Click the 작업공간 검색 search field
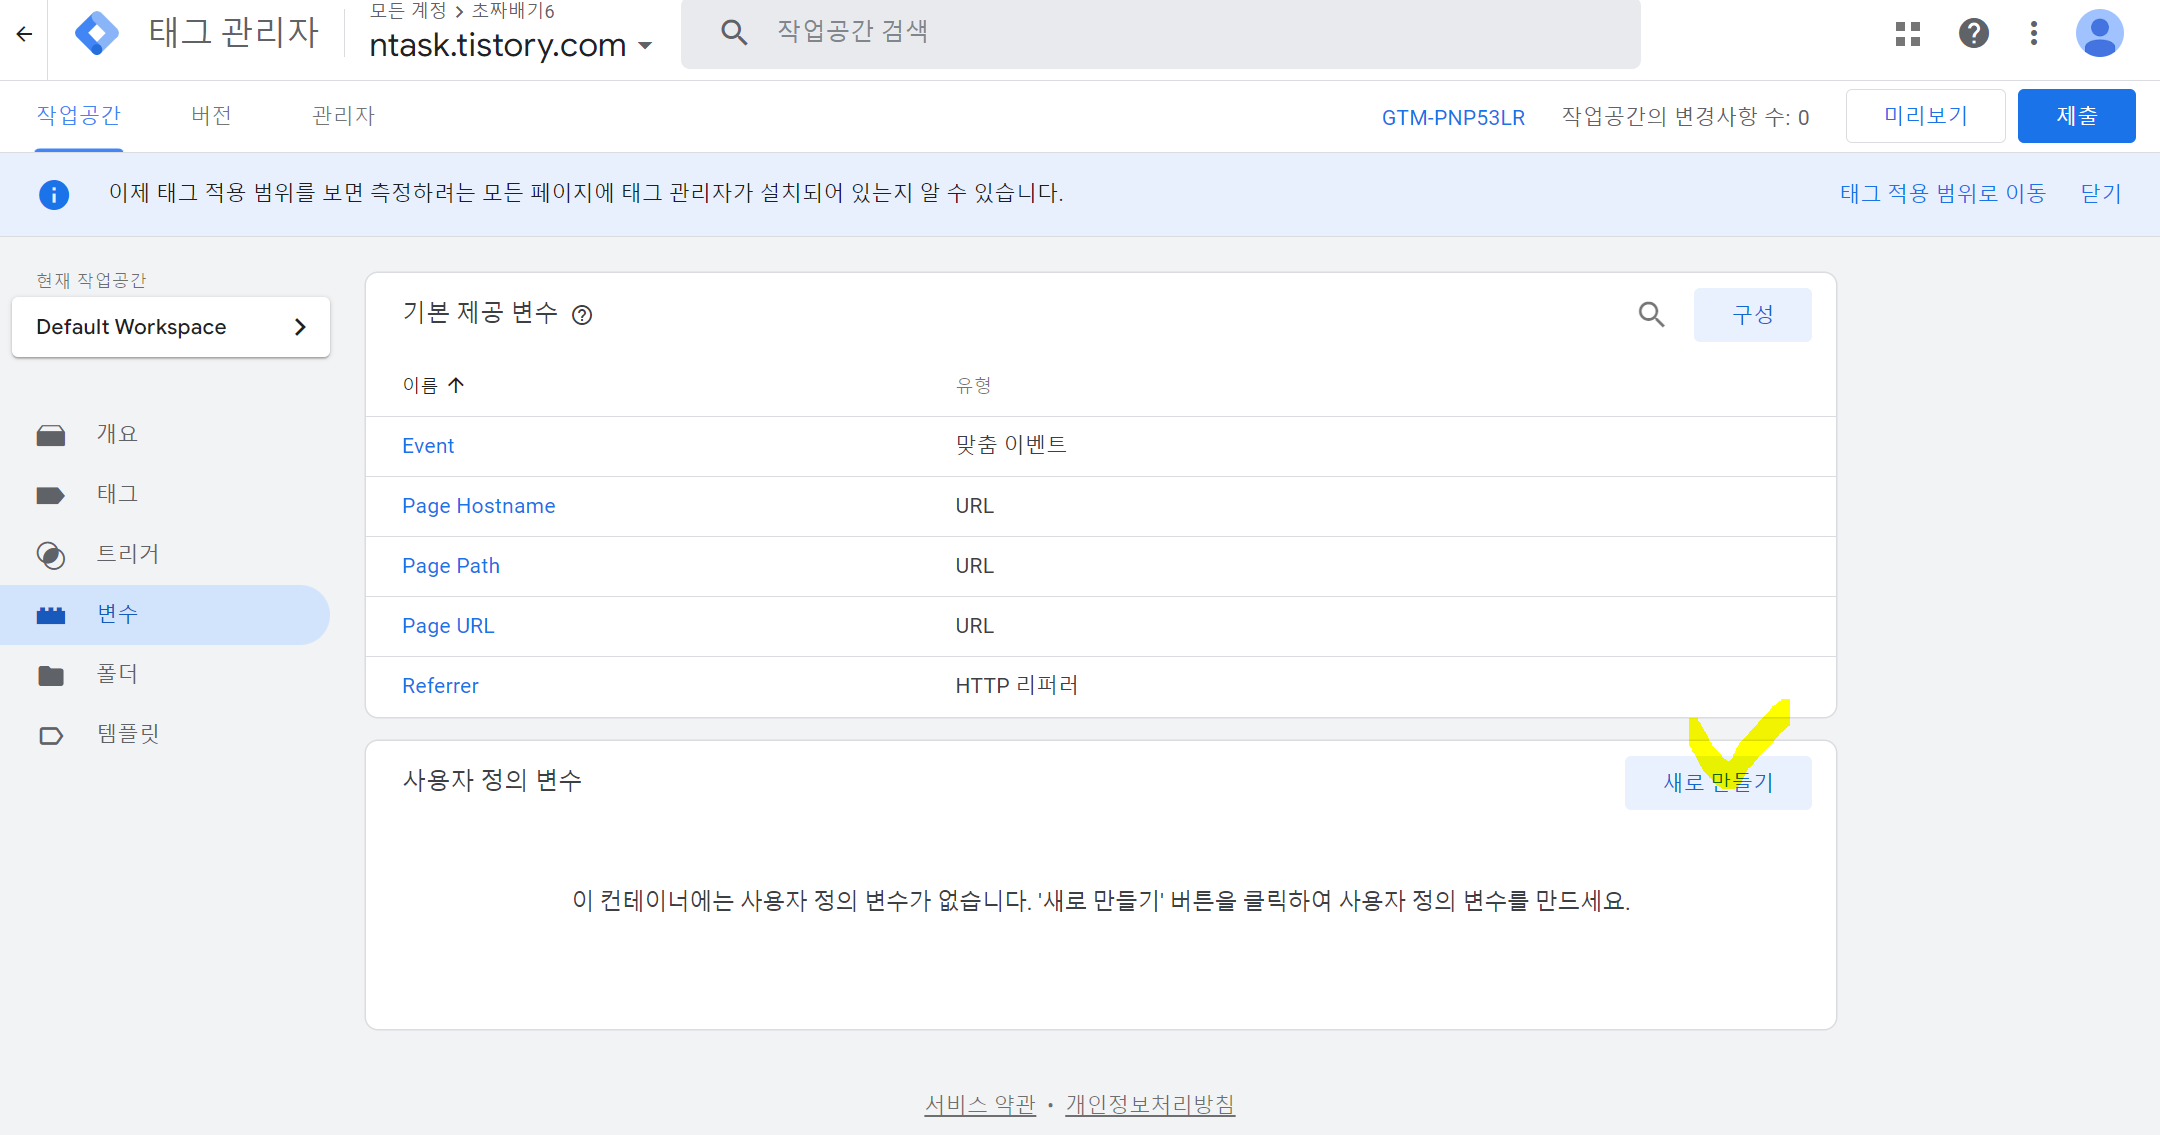Screen dimensions: 2160x1135 click(1160, 33)
